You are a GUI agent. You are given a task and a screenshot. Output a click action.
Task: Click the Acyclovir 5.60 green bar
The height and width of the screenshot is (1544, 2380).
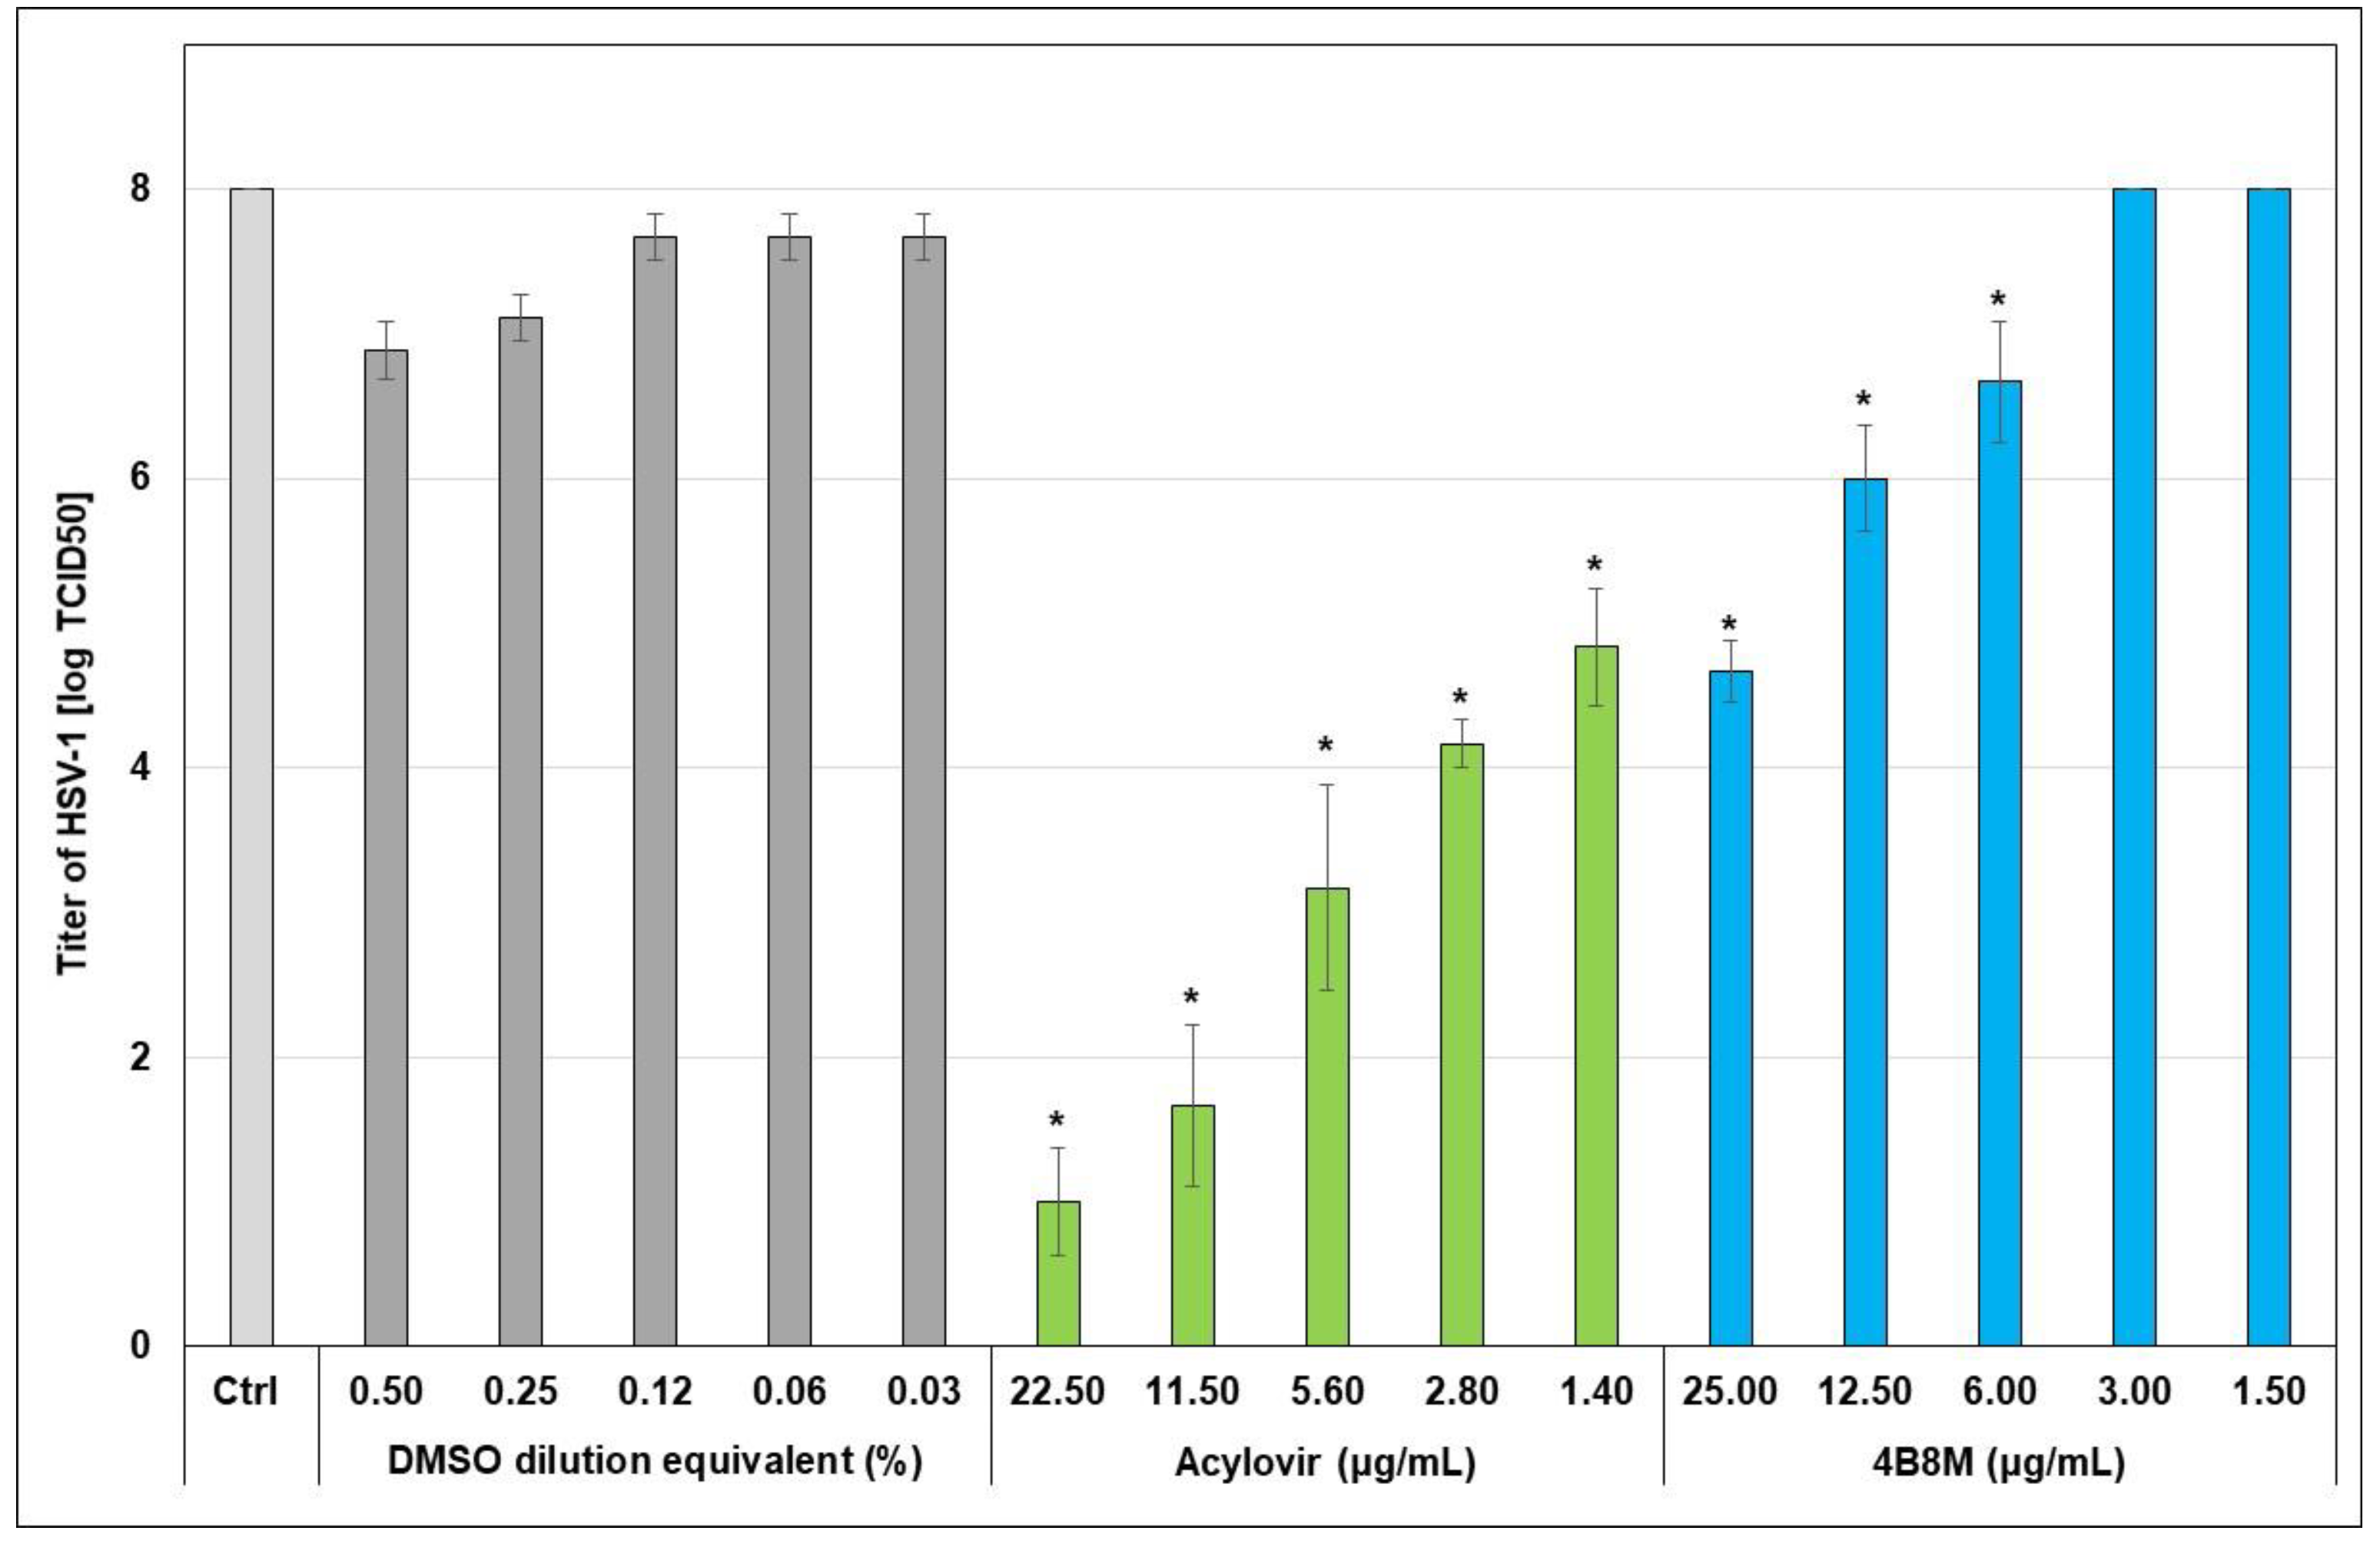click(1327, 1116)
